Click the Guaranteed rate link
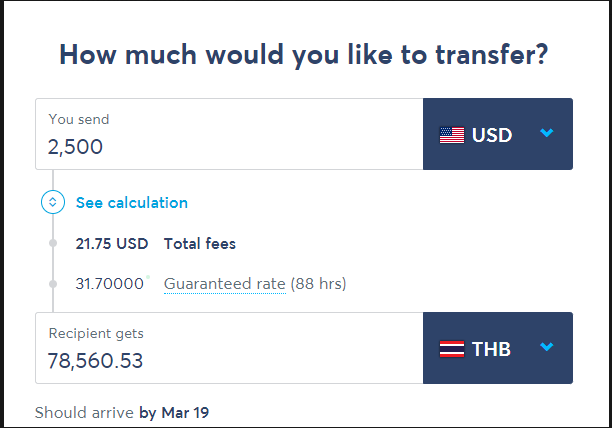Image resolution: width=612 pixels, height=428 pixels. [x=225, y=284]
